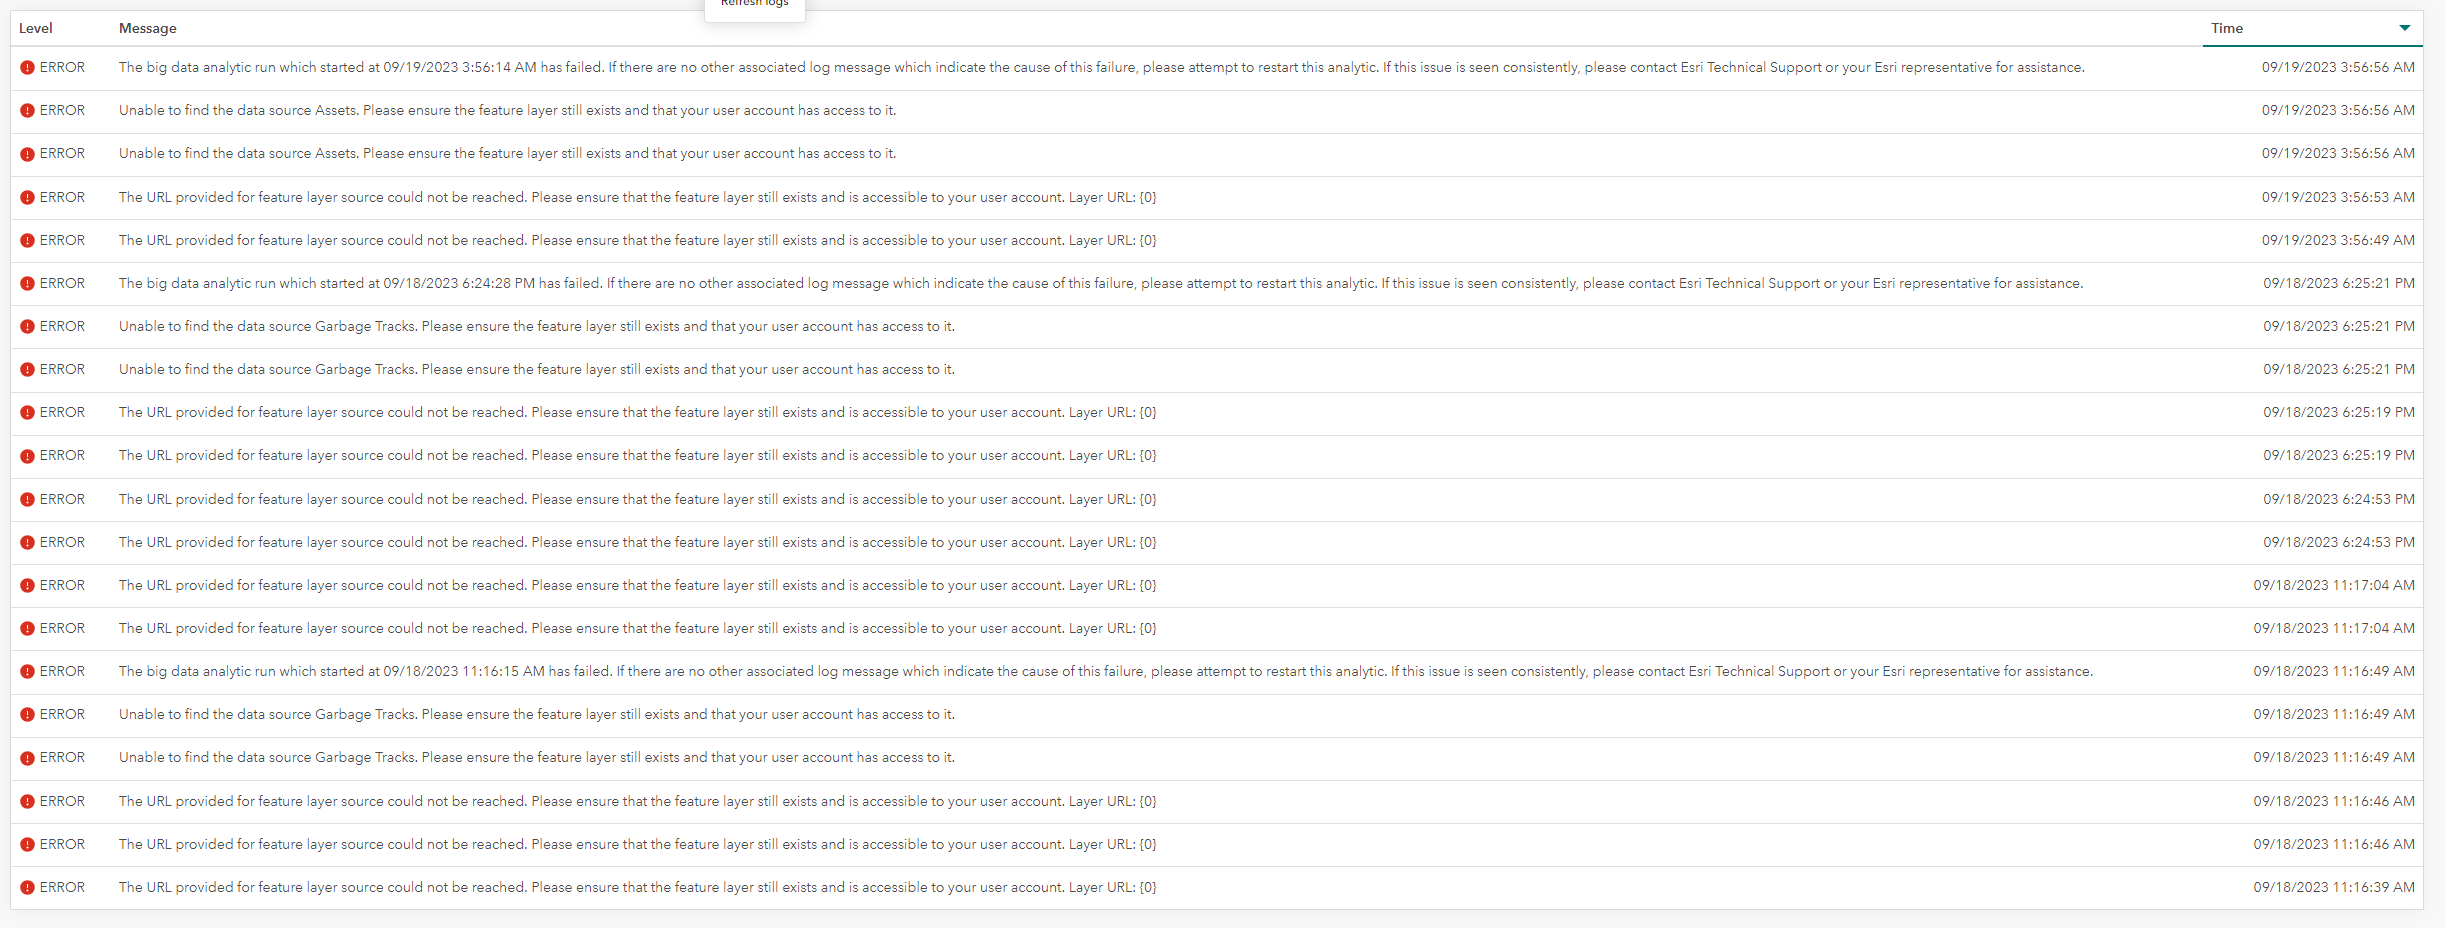Toggle the Time column sort arrow
The width and height of the screenshot is (2446, 928).
tap(2404, 28)
